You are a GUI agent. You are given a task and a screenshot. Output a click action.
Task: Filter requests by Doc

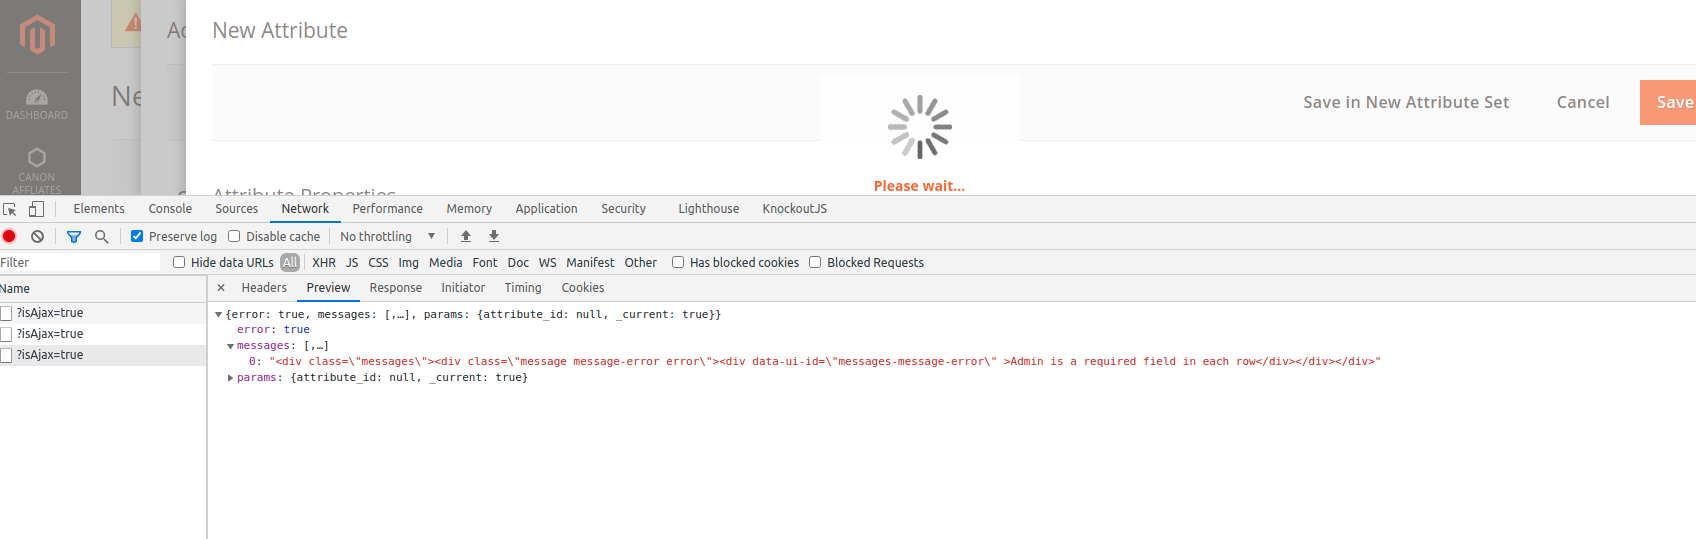(x=518, y=263)
